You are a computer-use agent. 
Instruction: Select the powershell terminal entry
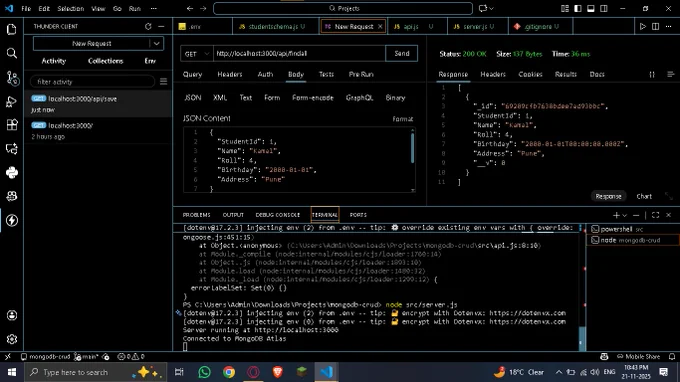(x=632, y=229)
